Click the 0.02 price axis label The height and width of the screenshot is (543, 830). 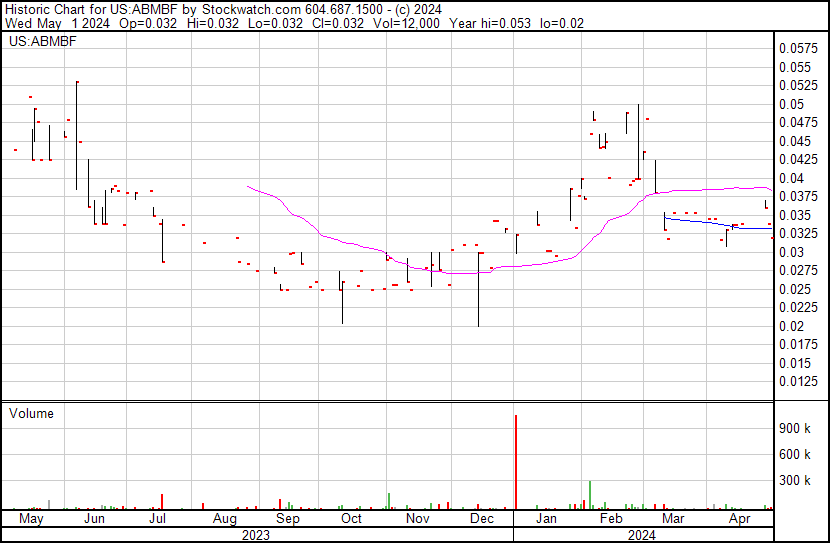coord(791,327)
